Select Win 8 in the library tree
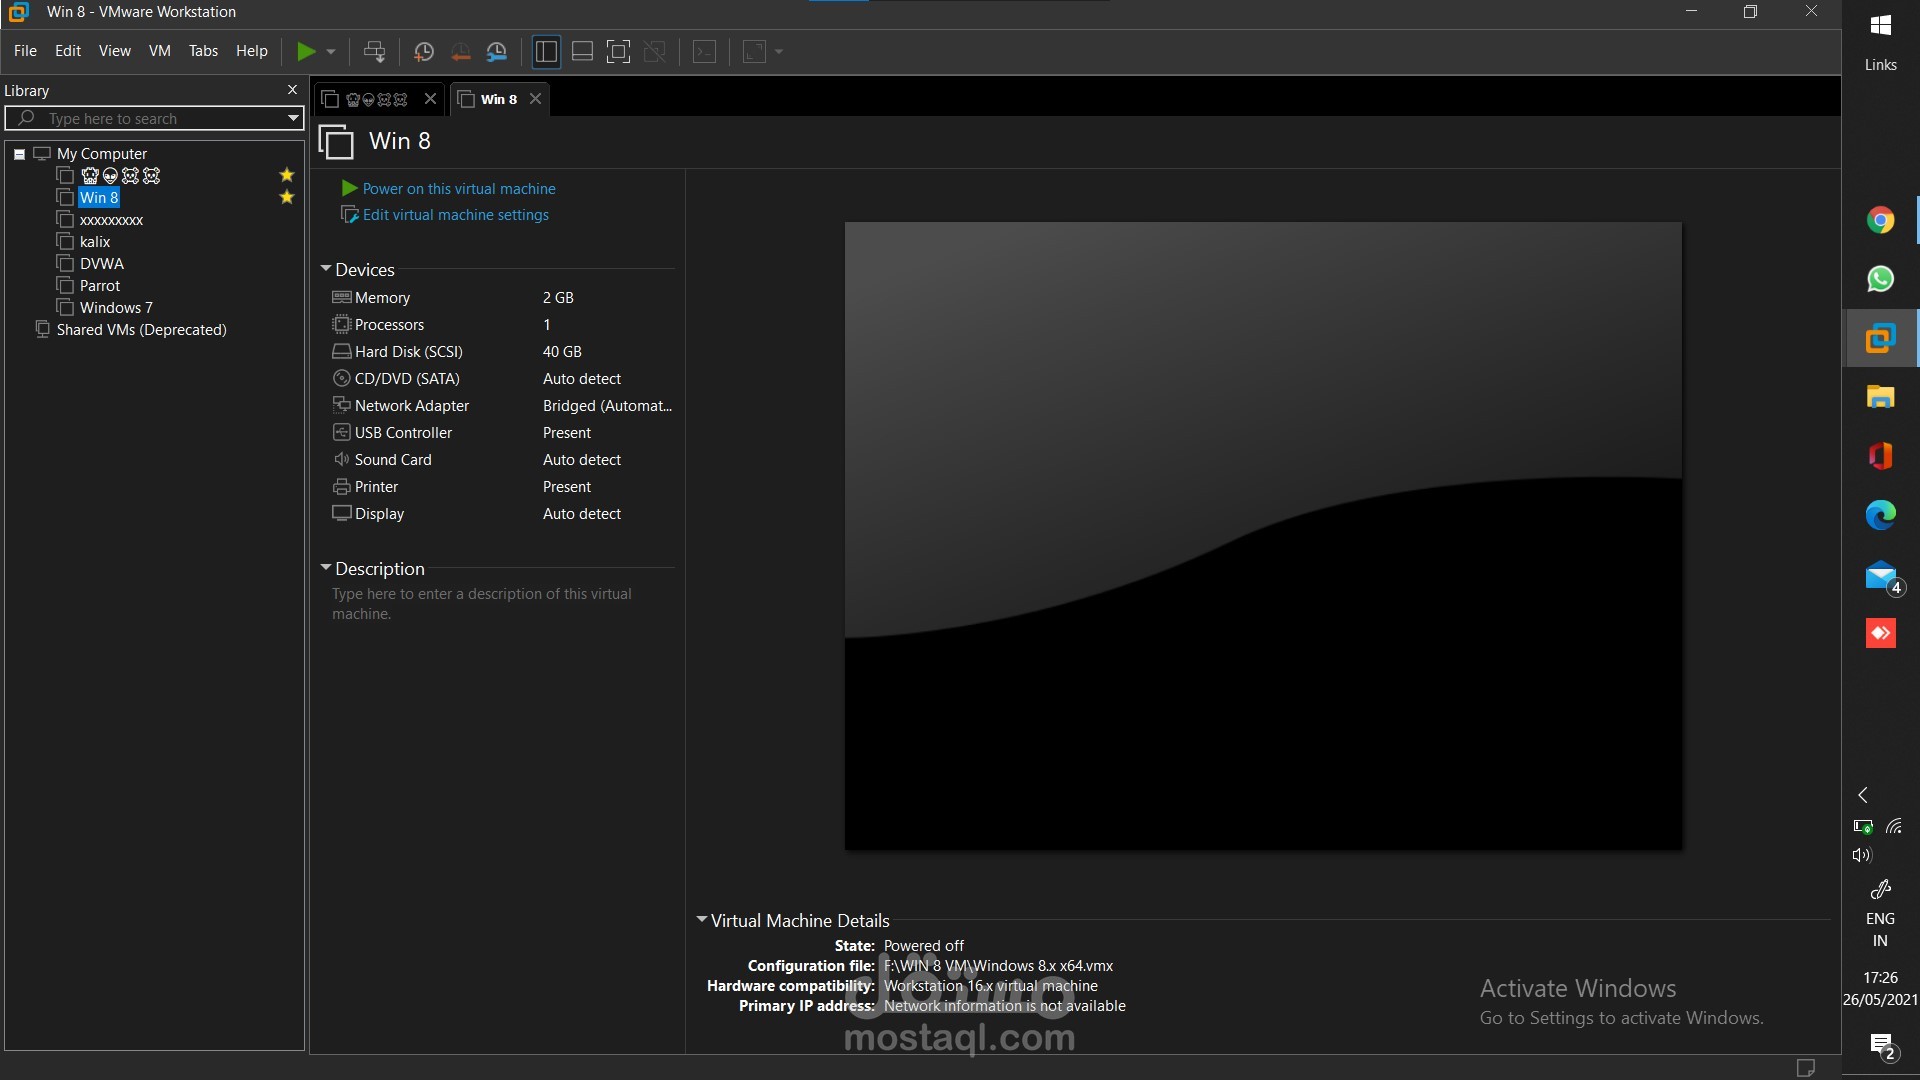The height and width of the screenshot is (1080, 1920). click(99, 198)
